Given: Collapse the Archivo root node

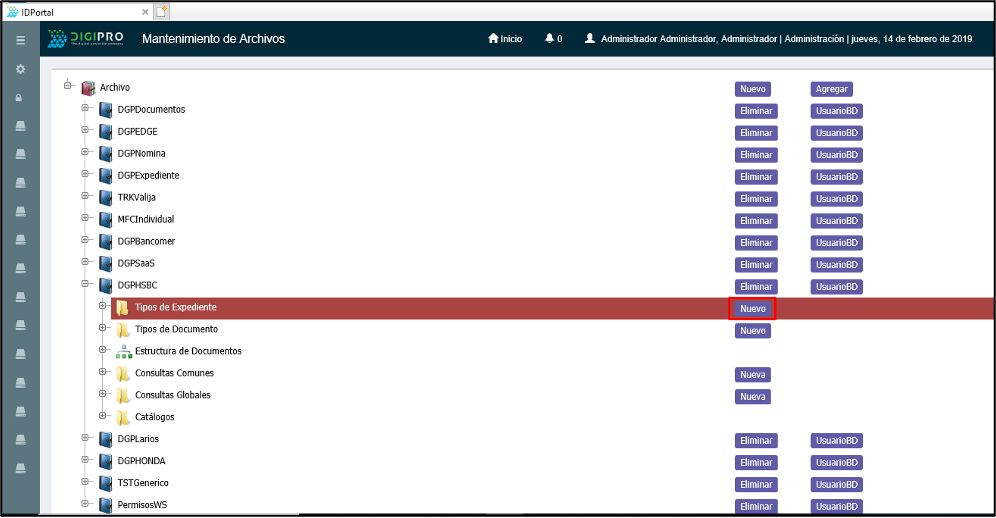Looking at the screenshot, I should [x=68, y=86].
